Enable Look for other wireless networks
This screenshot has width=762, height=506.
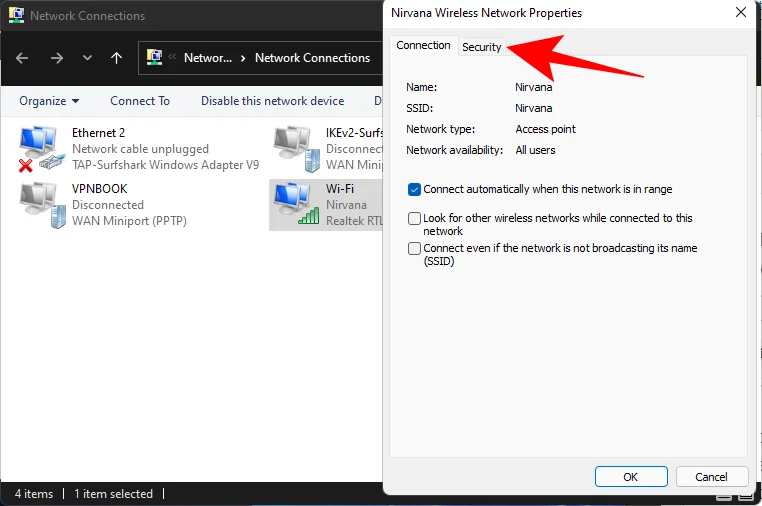click(x=414, y=218)
